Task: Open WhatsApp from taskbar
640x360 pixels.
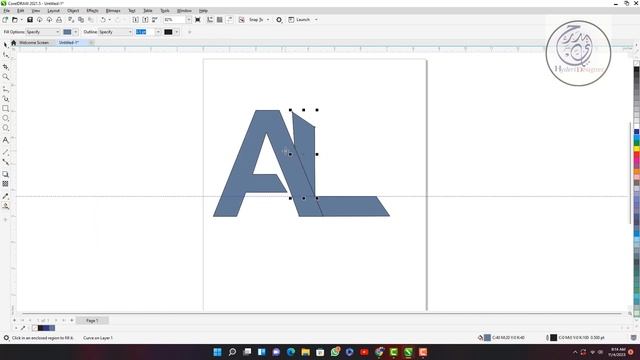Action: [x=335, y=352]
